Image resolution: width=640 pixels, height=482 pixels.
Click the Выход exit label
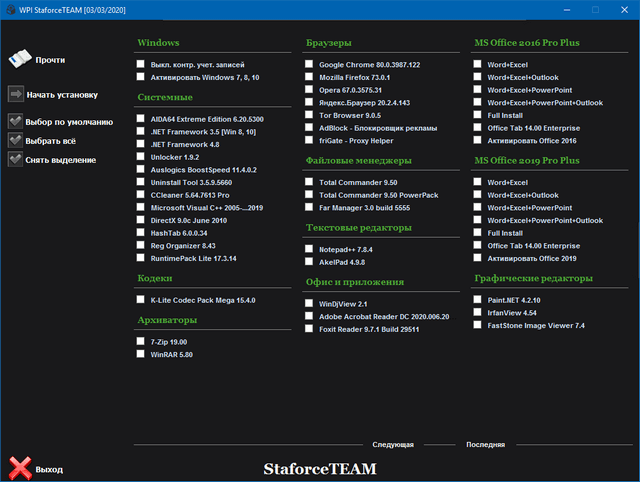pyautogui.click(x=49, y=470)
